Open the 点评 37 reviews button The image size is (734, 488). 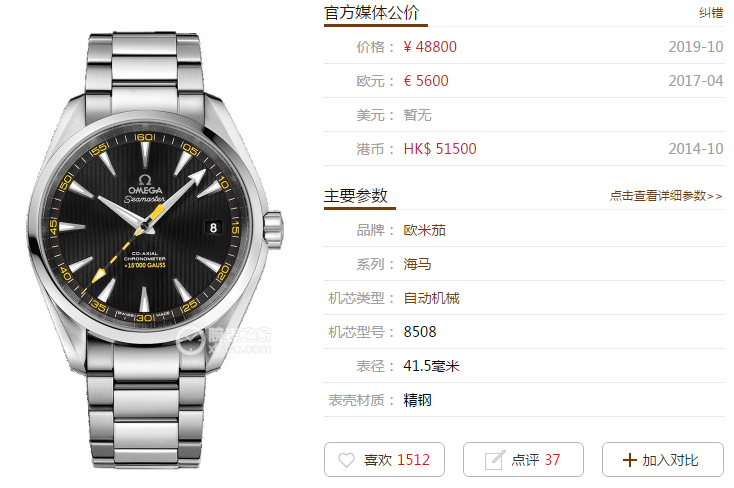click(523, 459)
